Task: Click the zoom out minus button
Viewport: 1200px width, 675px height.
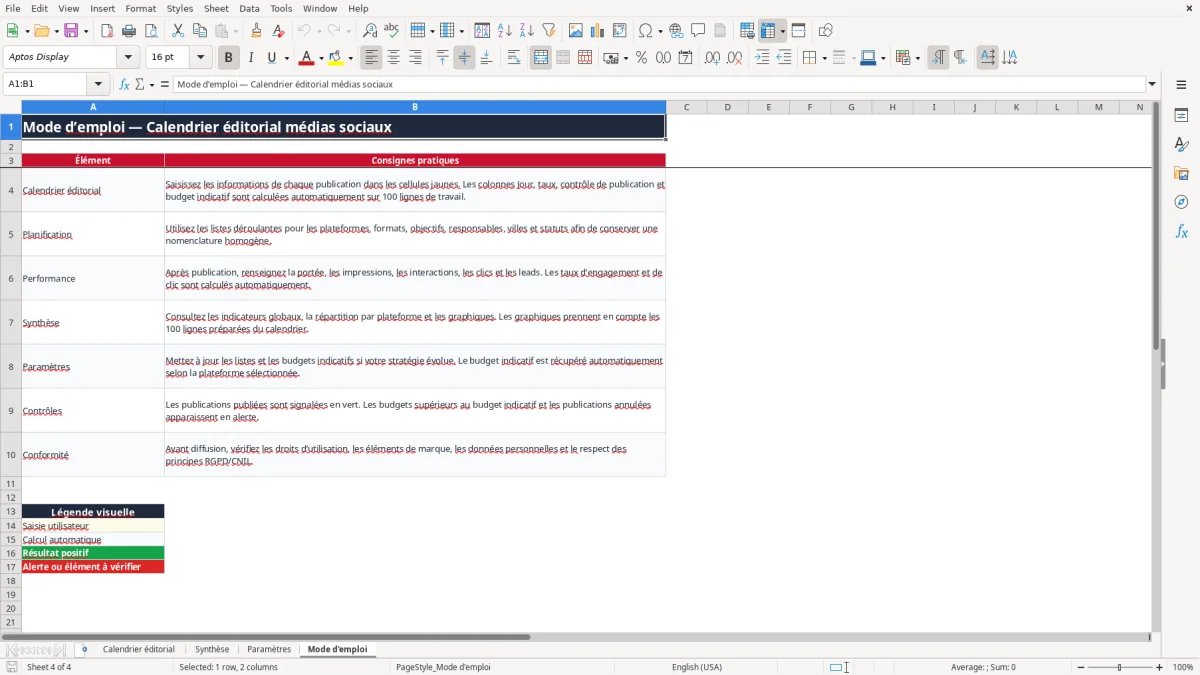Action: (x=1079, y=667)
